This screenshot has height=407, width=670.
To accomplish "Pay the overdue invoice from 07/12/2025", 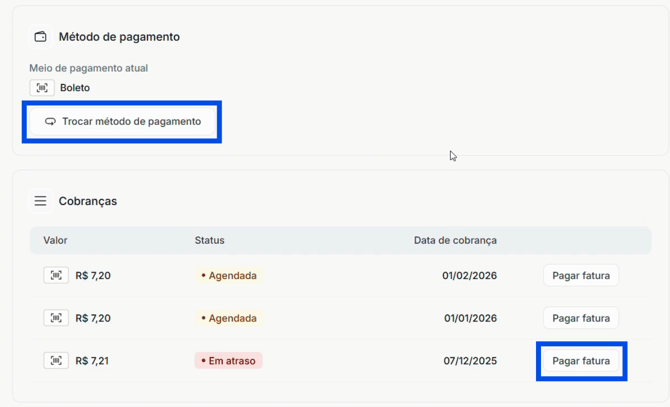I will point(580,361).
